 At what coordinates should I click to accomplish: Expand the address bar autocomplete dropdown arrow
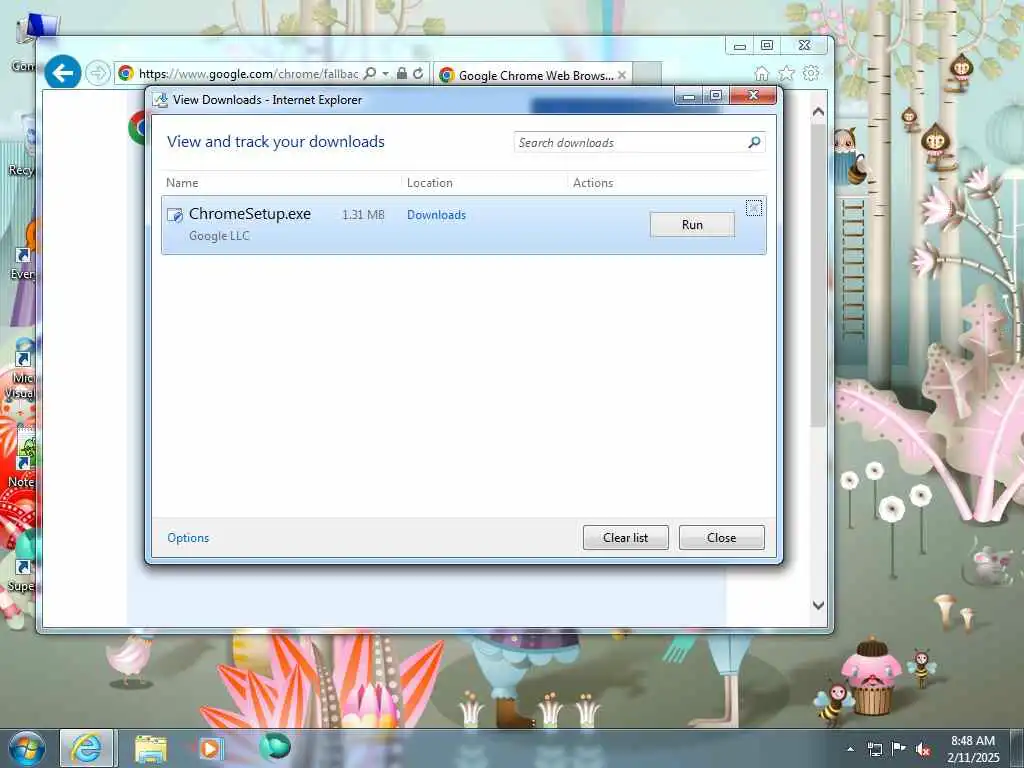[385, 73]
